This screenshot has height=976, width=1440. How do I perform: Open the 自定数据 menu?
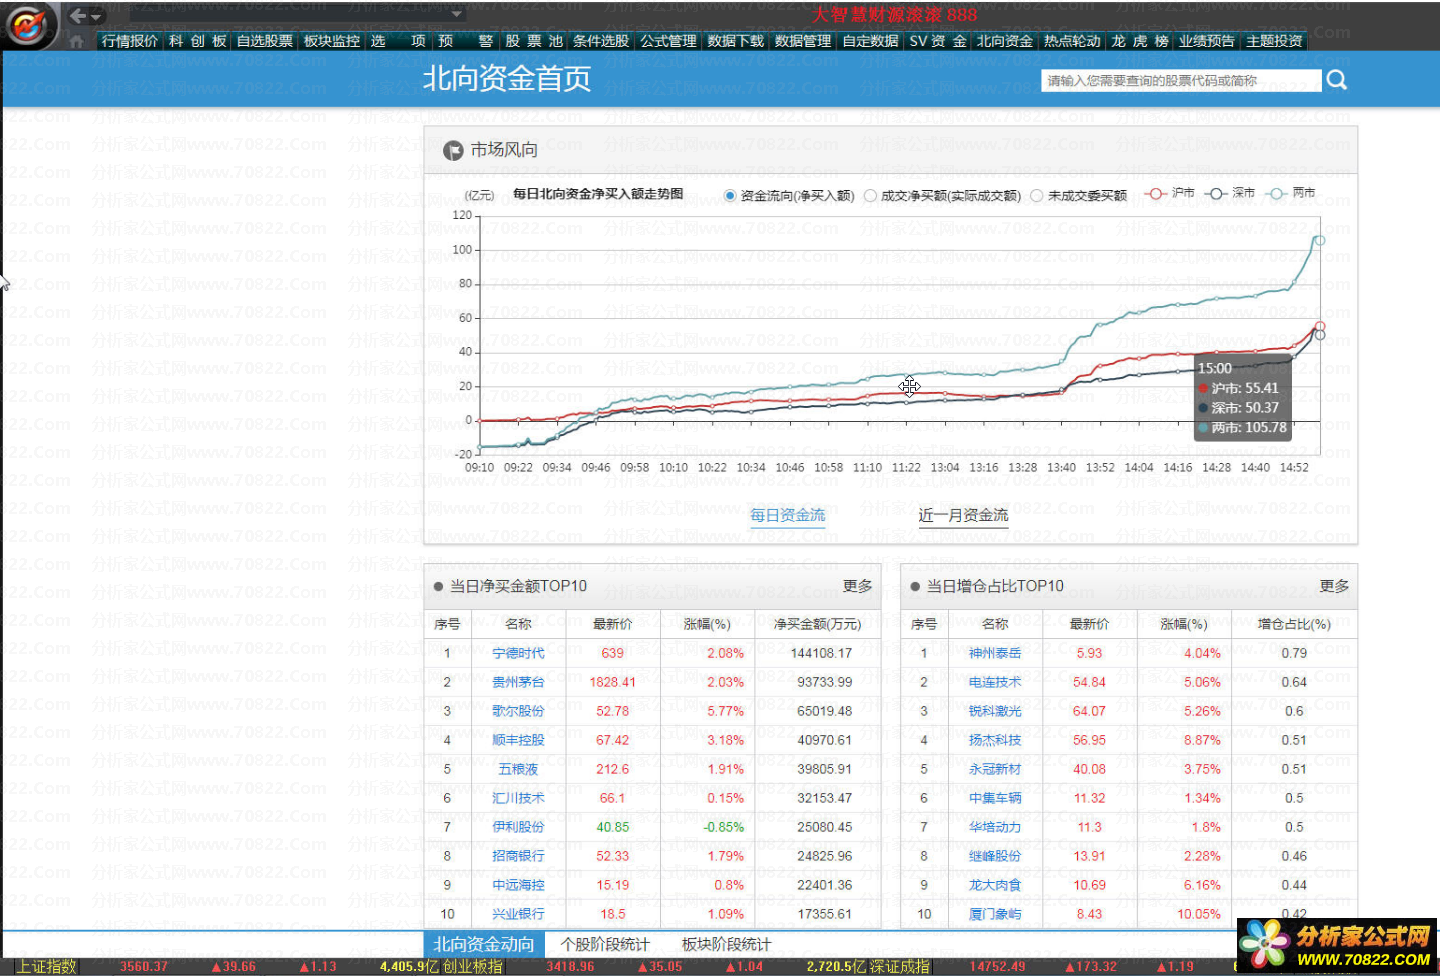click(870, 41)
